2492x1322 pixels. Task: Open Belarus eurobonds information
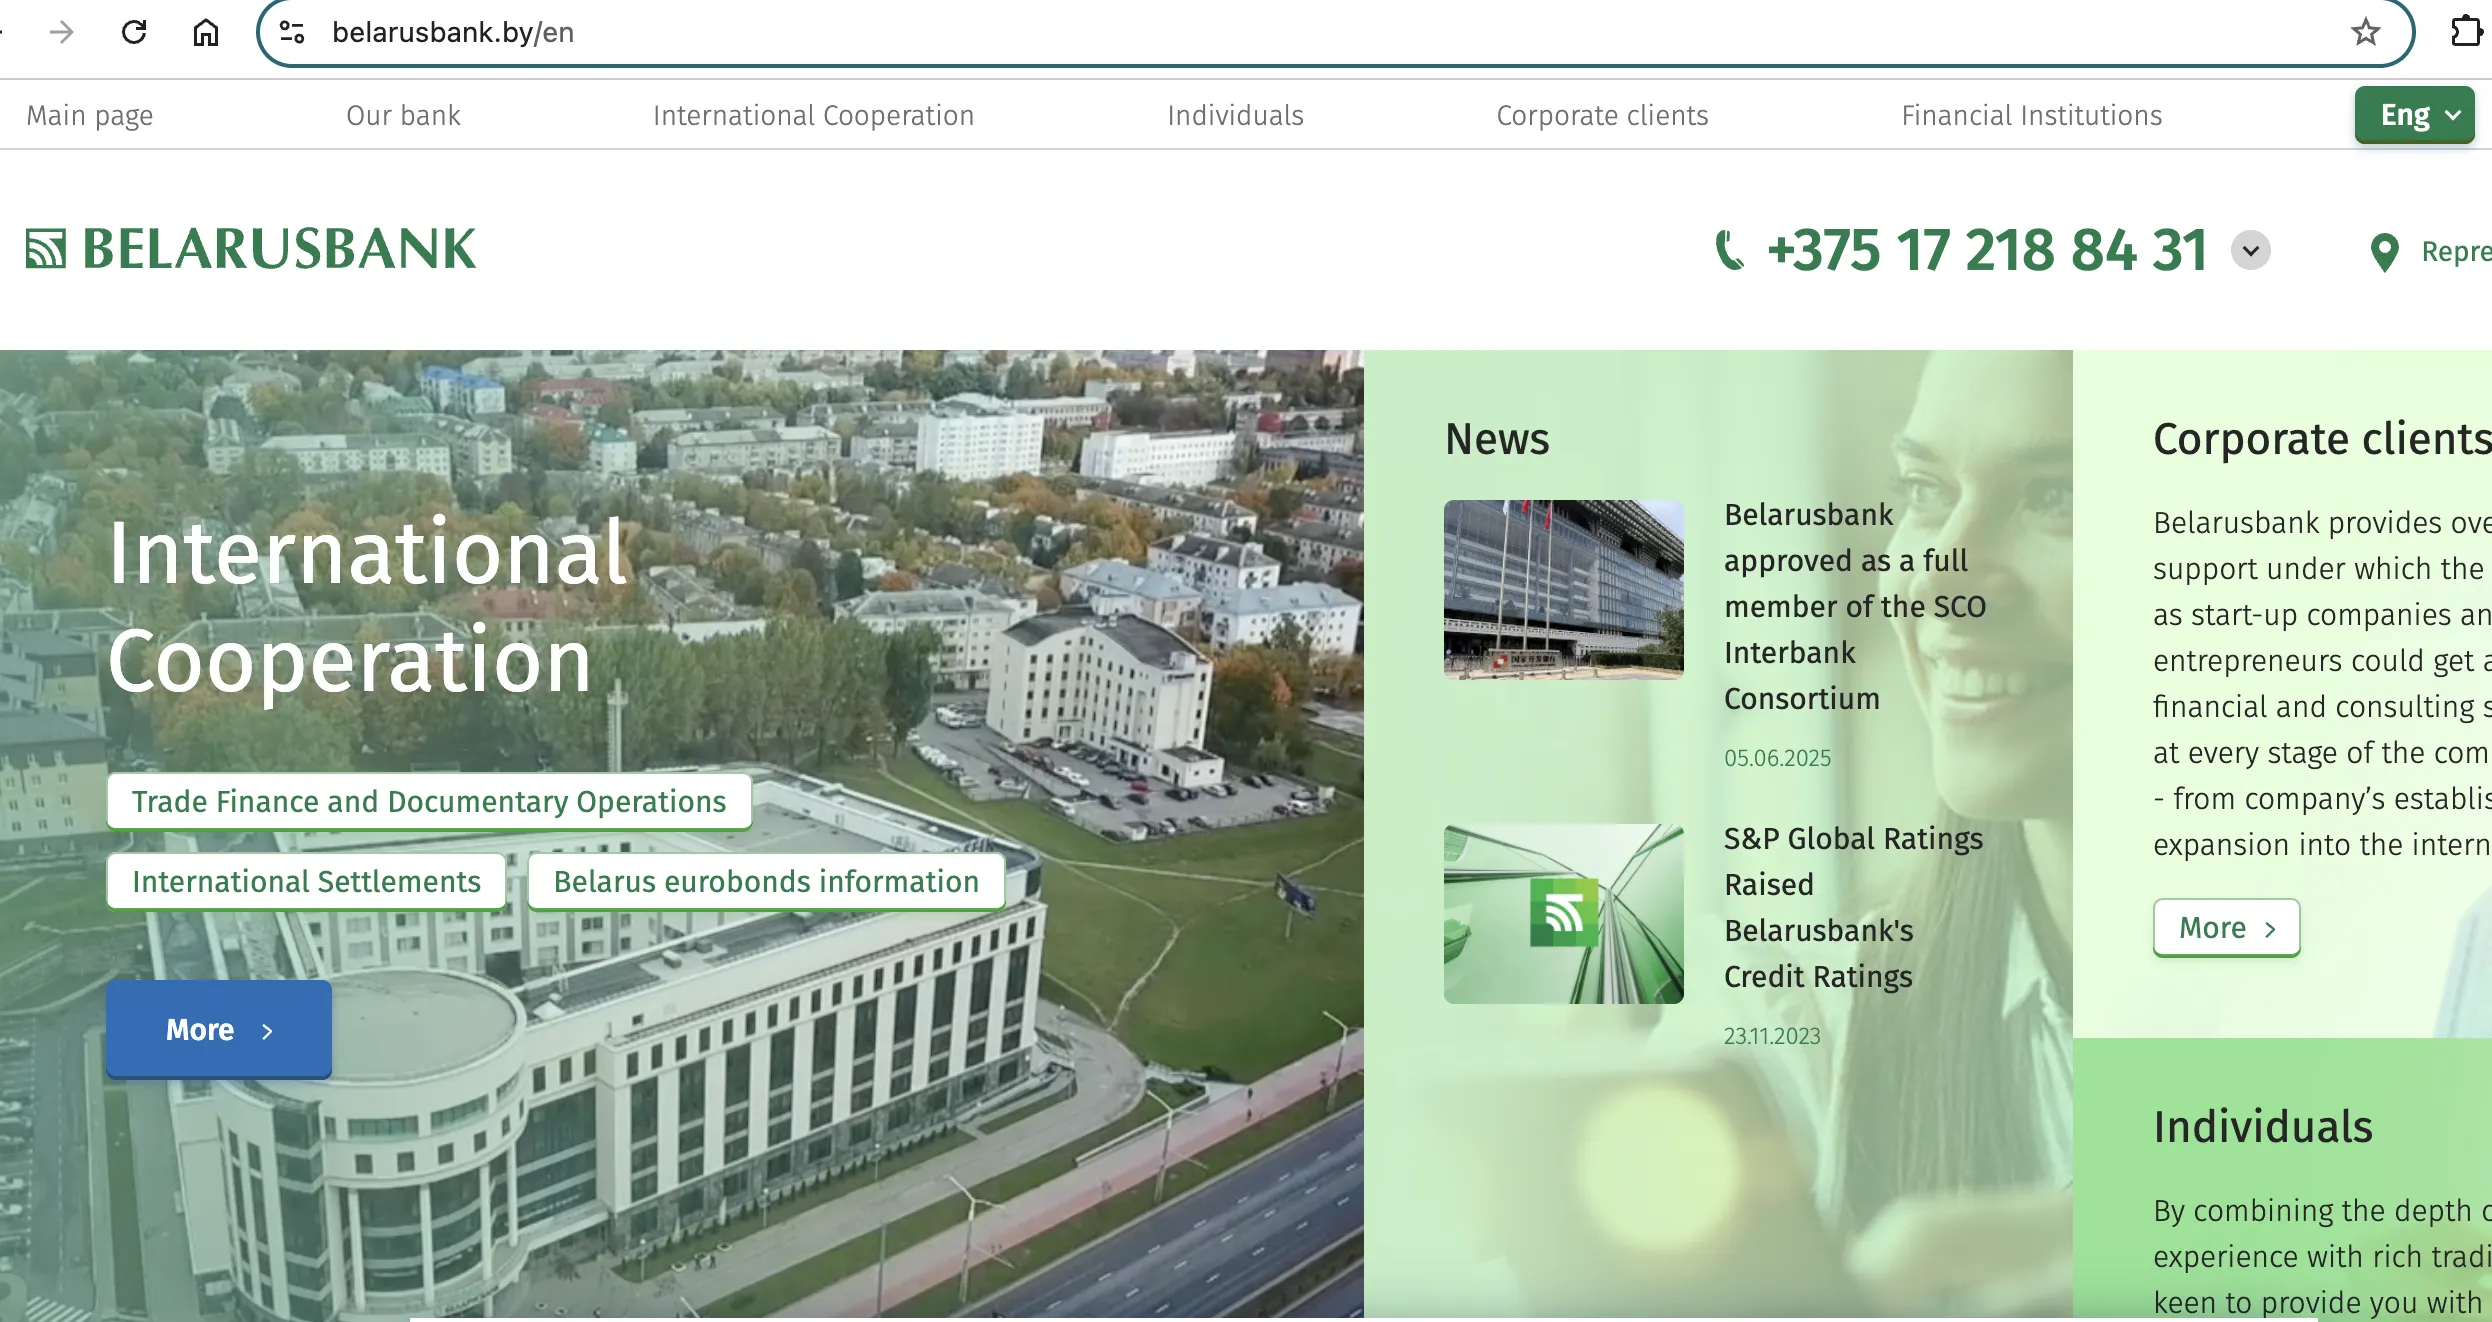(766, 881)
